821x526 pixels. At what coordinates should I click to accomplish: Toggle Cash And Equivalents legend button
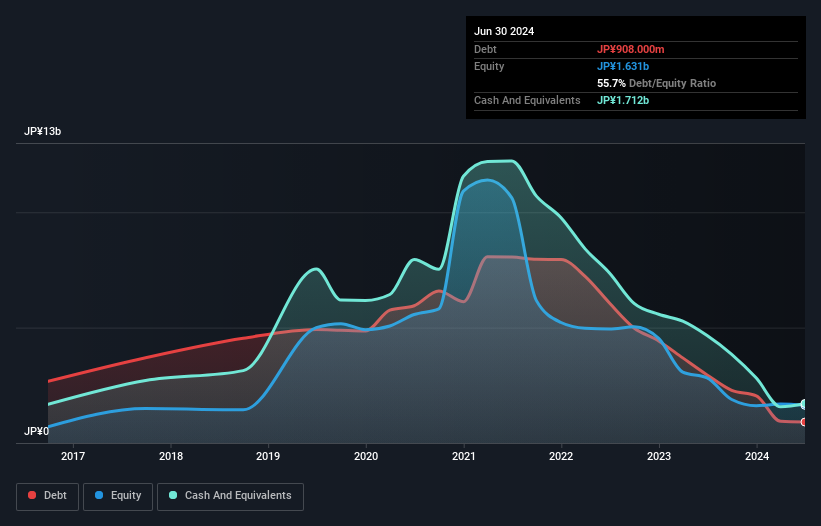pos(230,496)
